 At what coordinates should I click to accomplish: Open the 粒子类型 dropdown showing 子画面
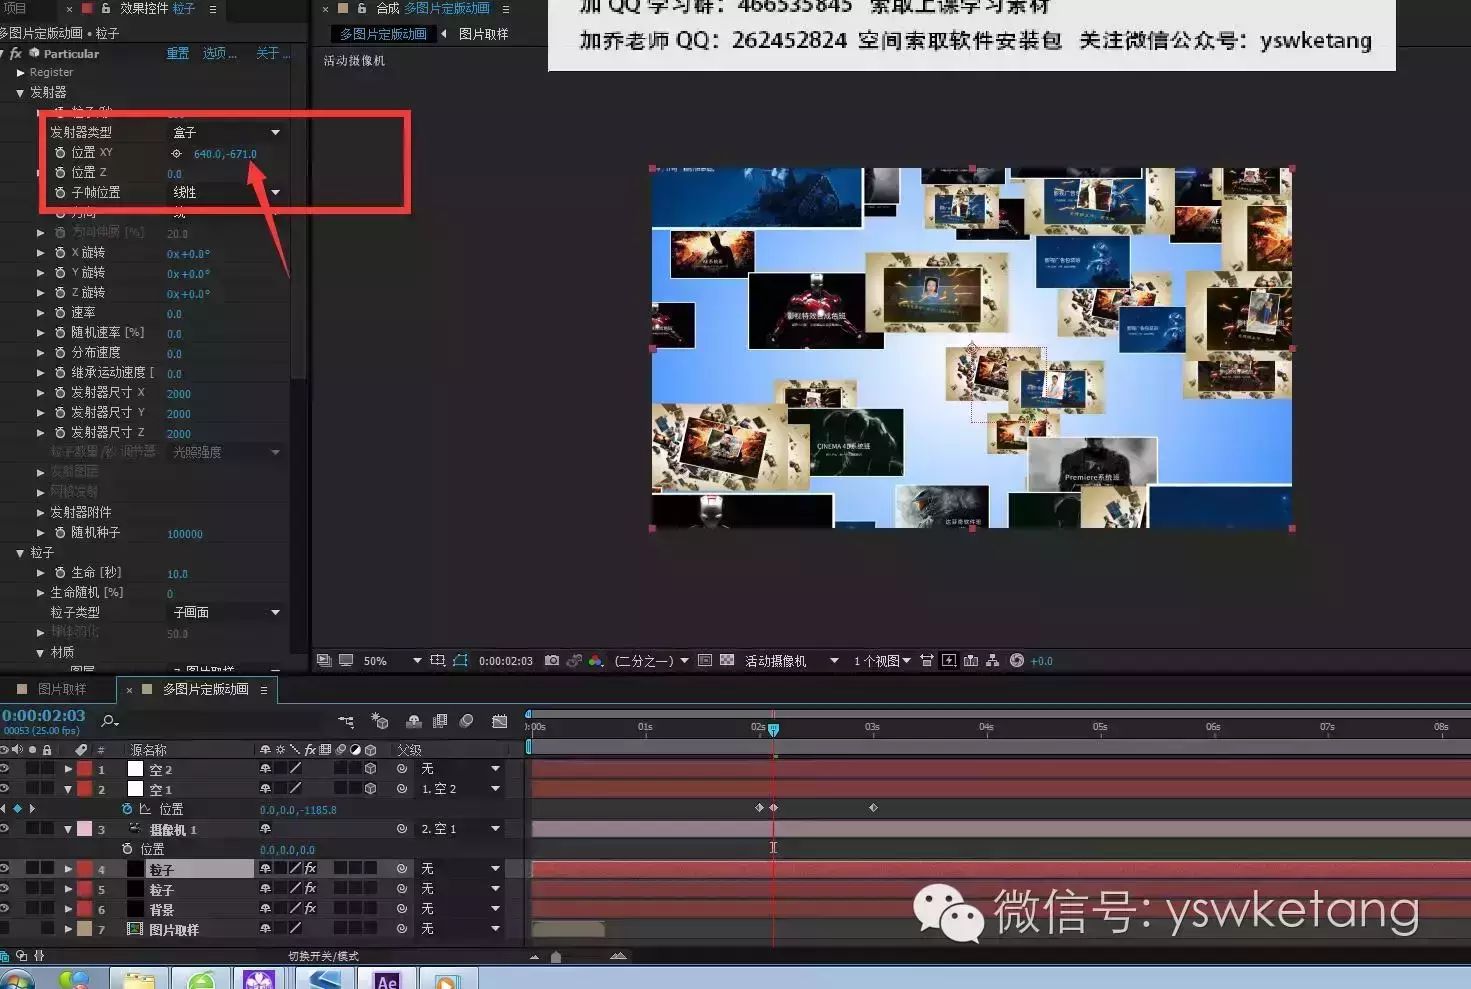coord(226,612)
